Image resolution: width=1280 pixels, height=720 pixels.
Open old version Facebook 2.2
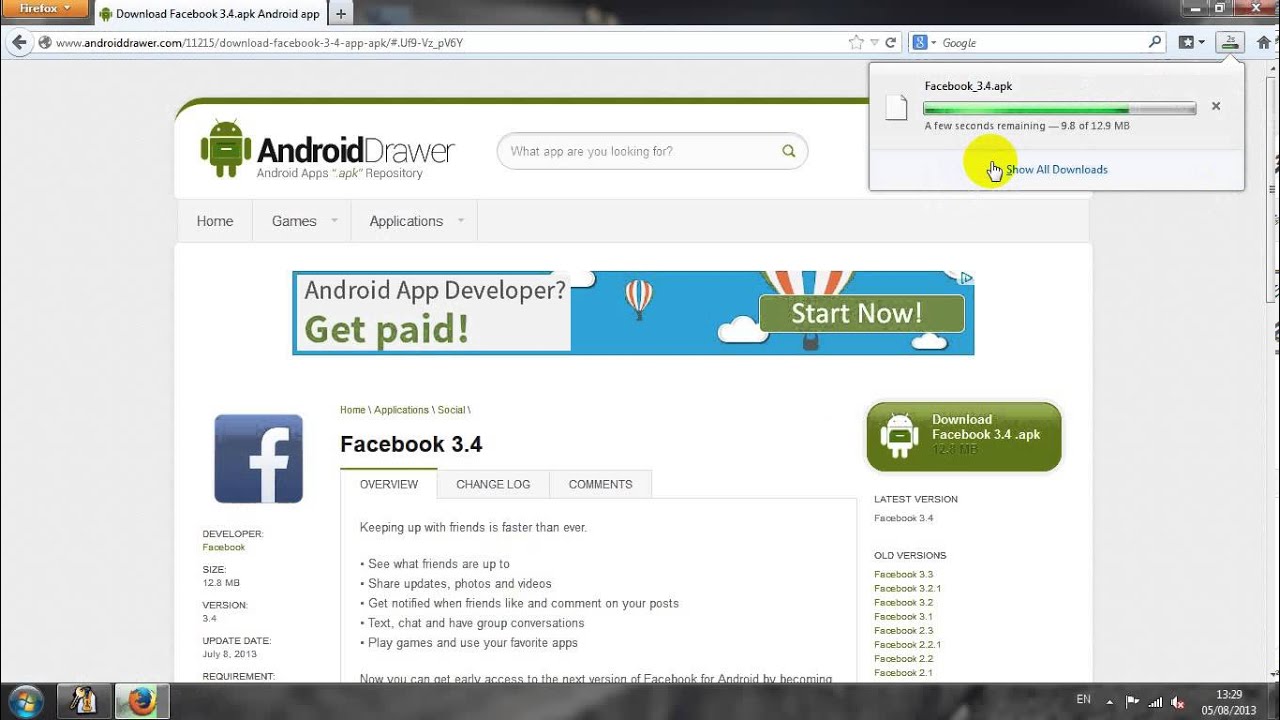pos(903,658)
